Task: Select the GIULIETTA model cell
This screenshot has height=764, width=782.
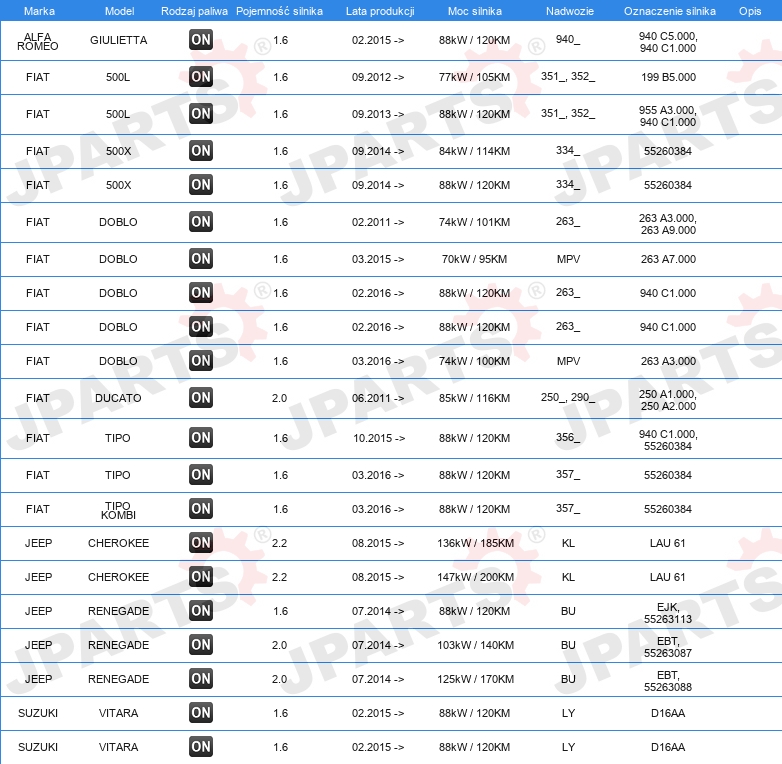Action: (x=119, y=40)
